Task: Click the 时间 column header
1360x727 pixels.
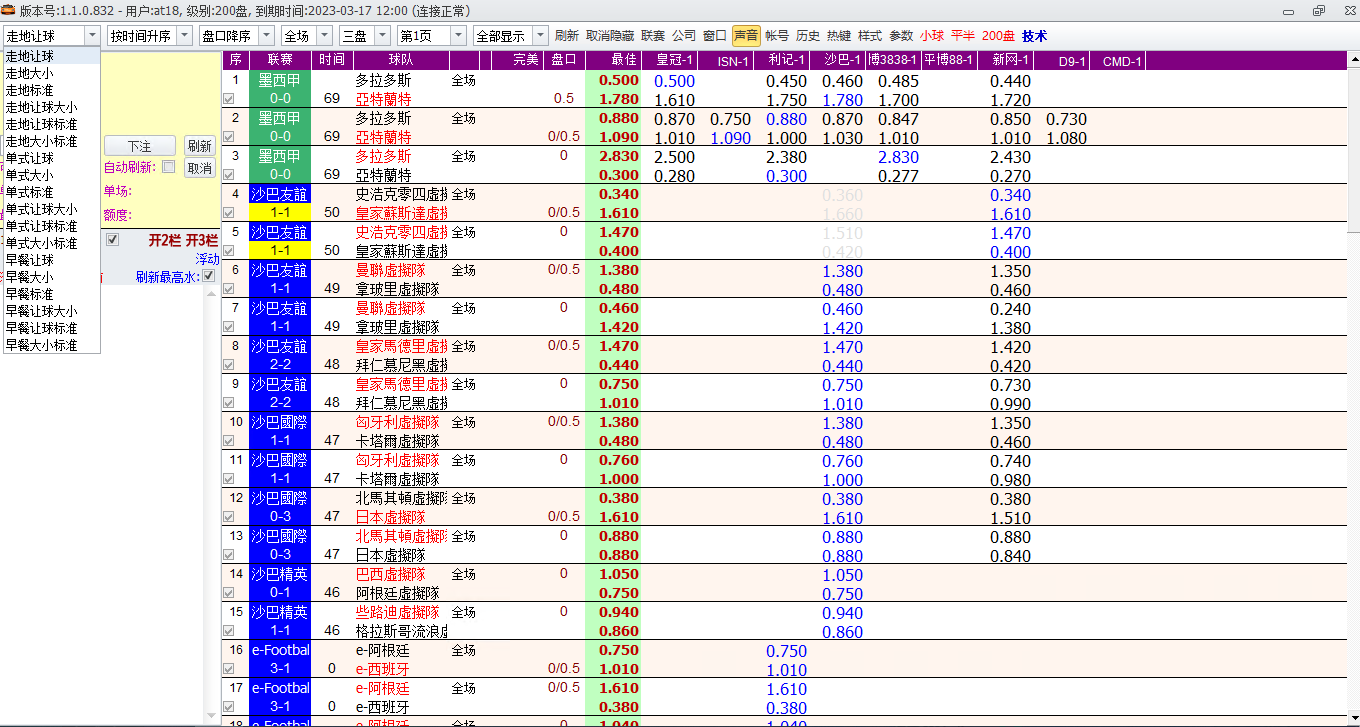Action: [332, 60]
